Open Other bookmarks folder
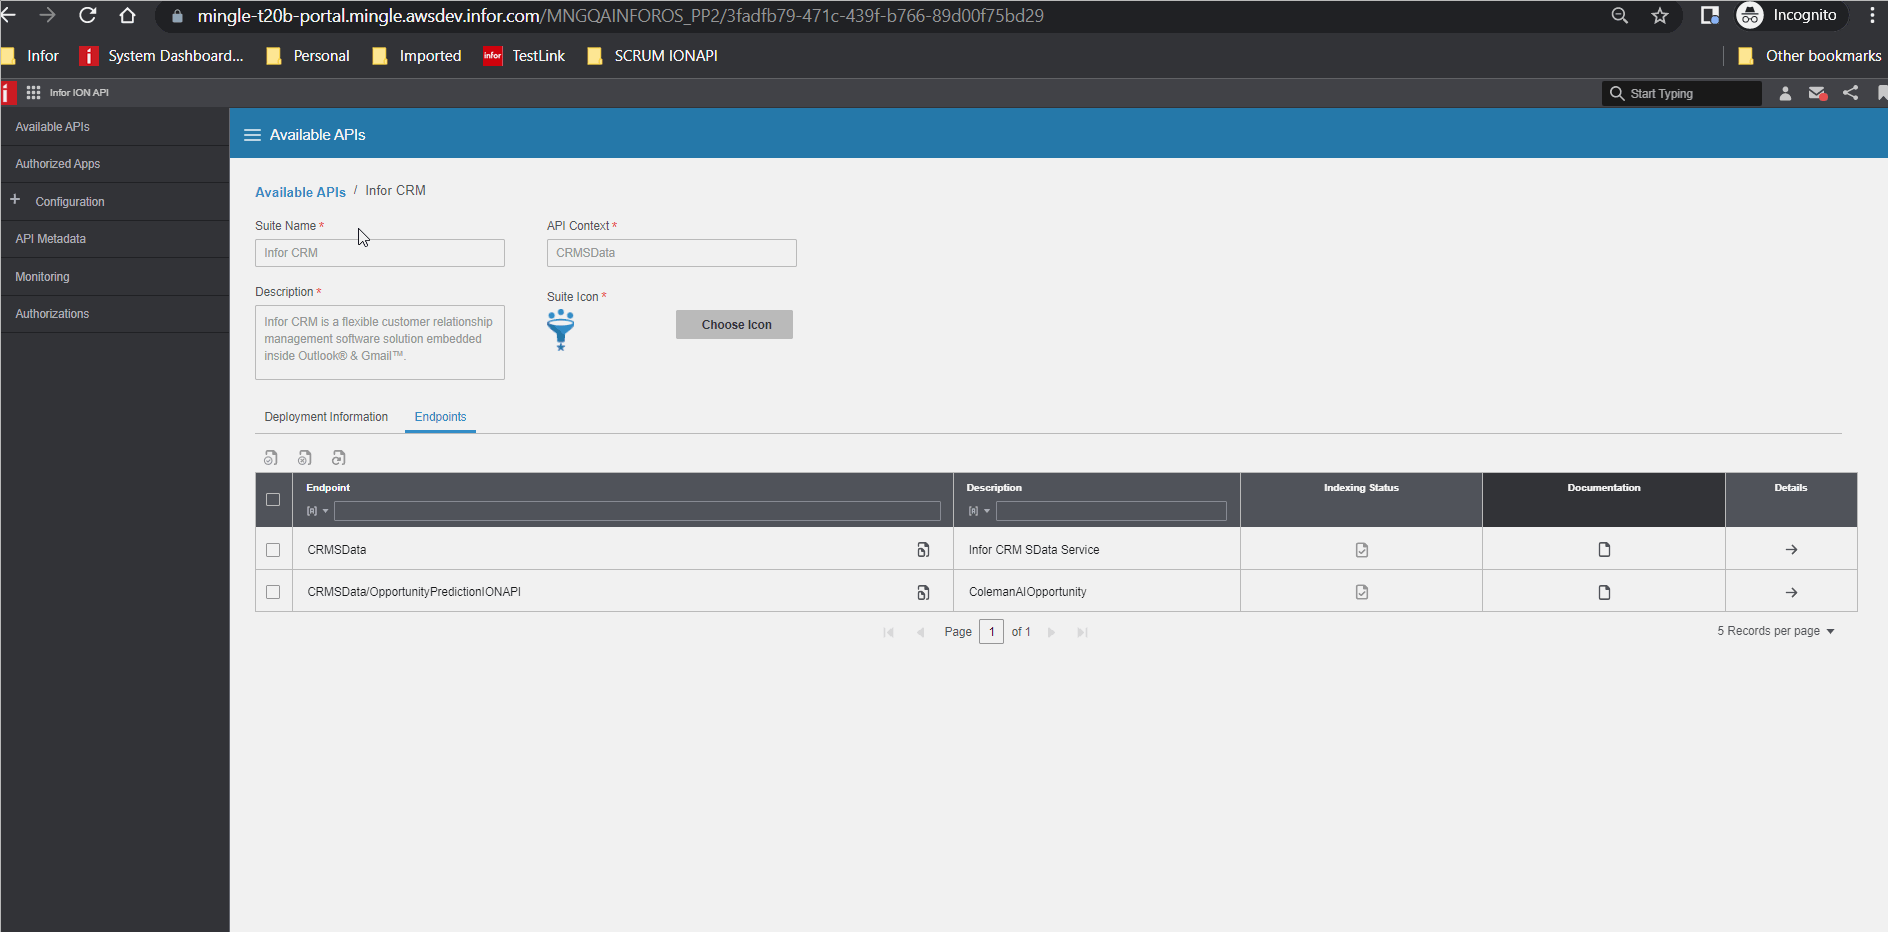This screenshot has width=1888, height=932. [x=1810, y=56]
